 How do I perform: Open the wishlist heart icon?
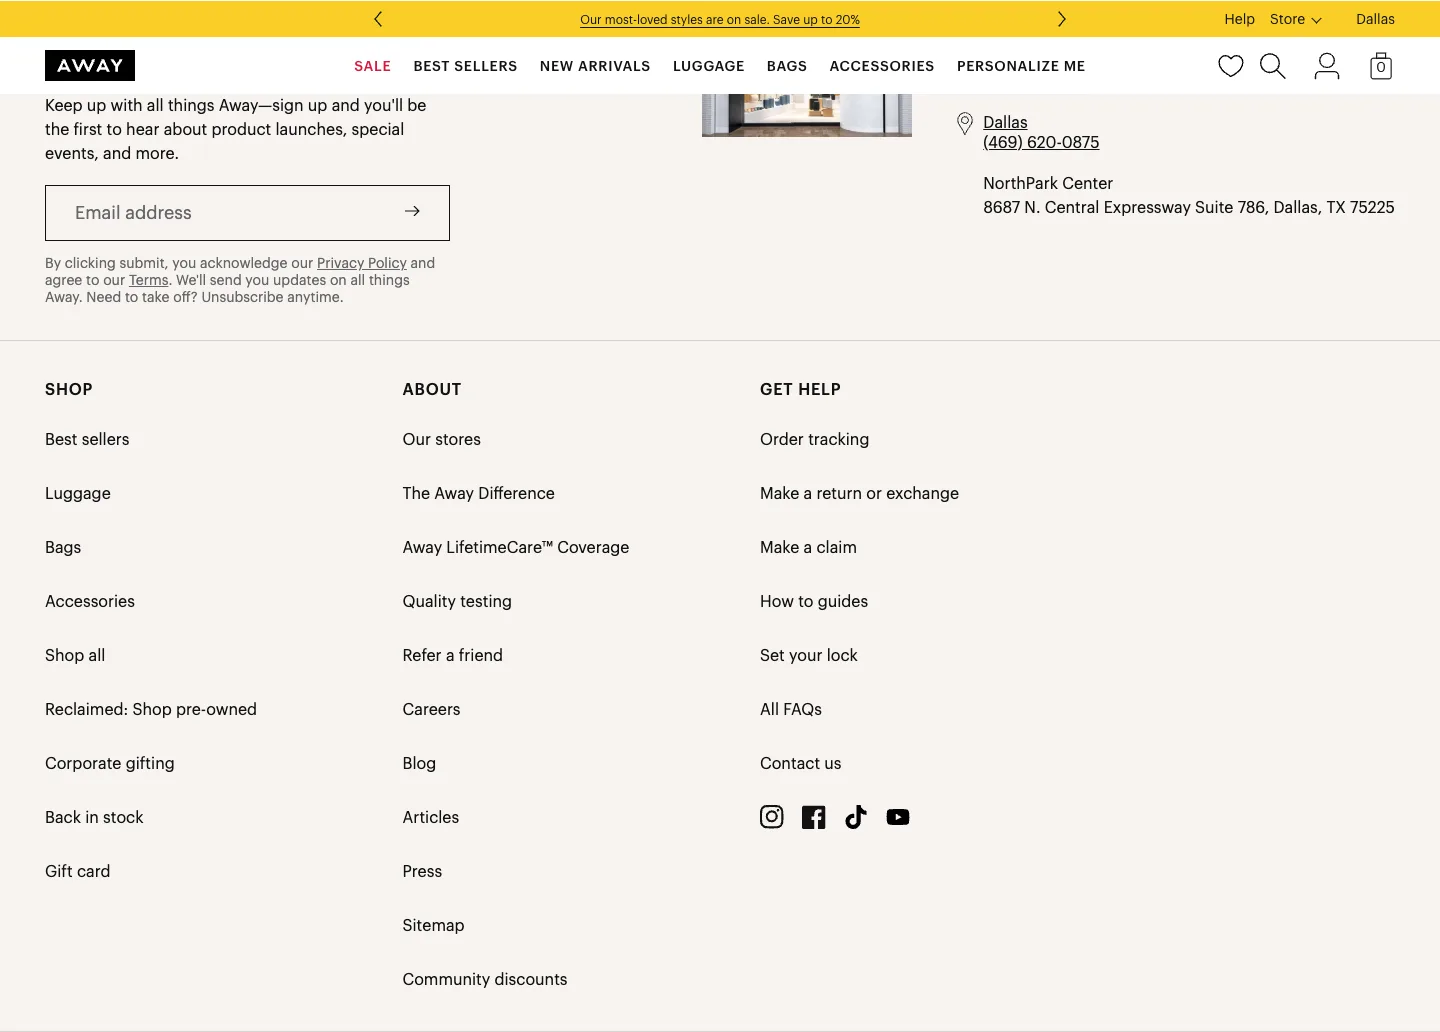coord(1230,66)
